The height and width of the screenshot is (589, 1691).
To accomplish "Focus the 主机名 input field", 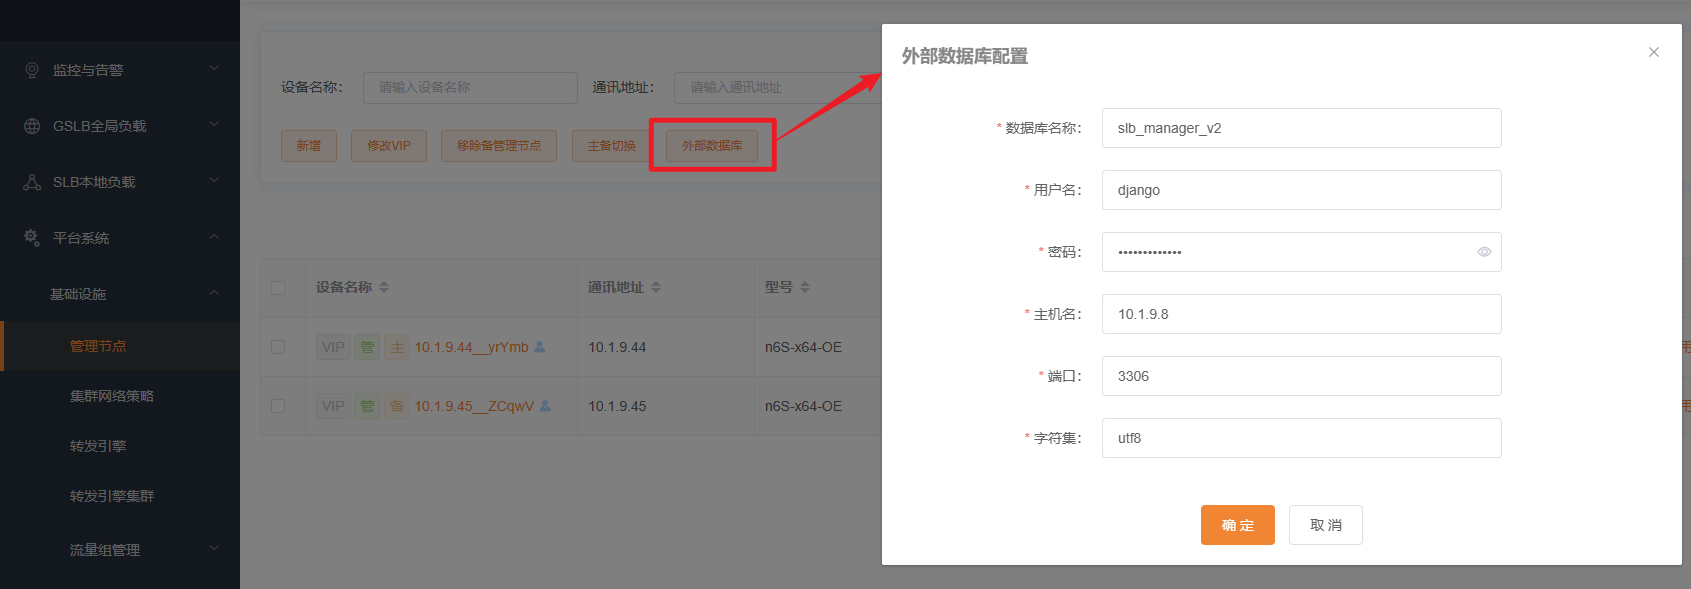I will click(1302, 314).
